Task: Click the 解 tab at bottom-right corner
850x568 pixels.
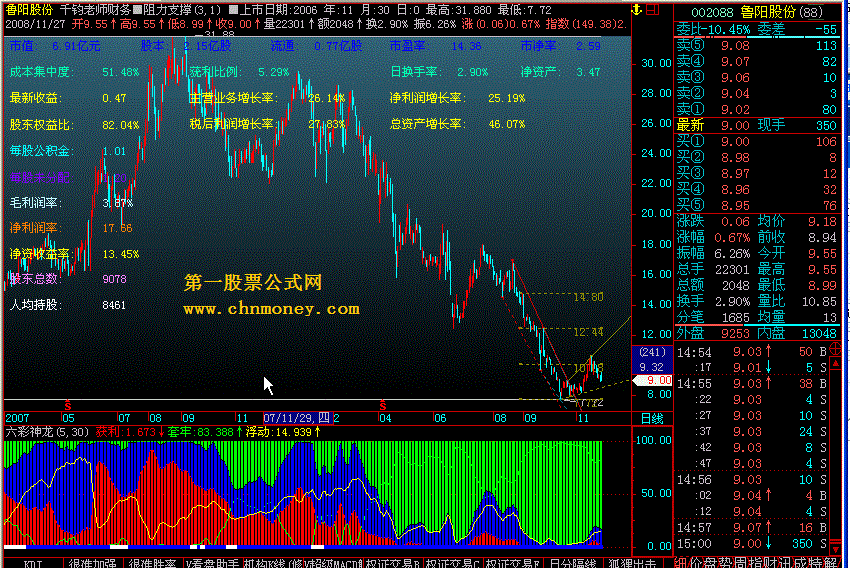Action: click(830, 563)
